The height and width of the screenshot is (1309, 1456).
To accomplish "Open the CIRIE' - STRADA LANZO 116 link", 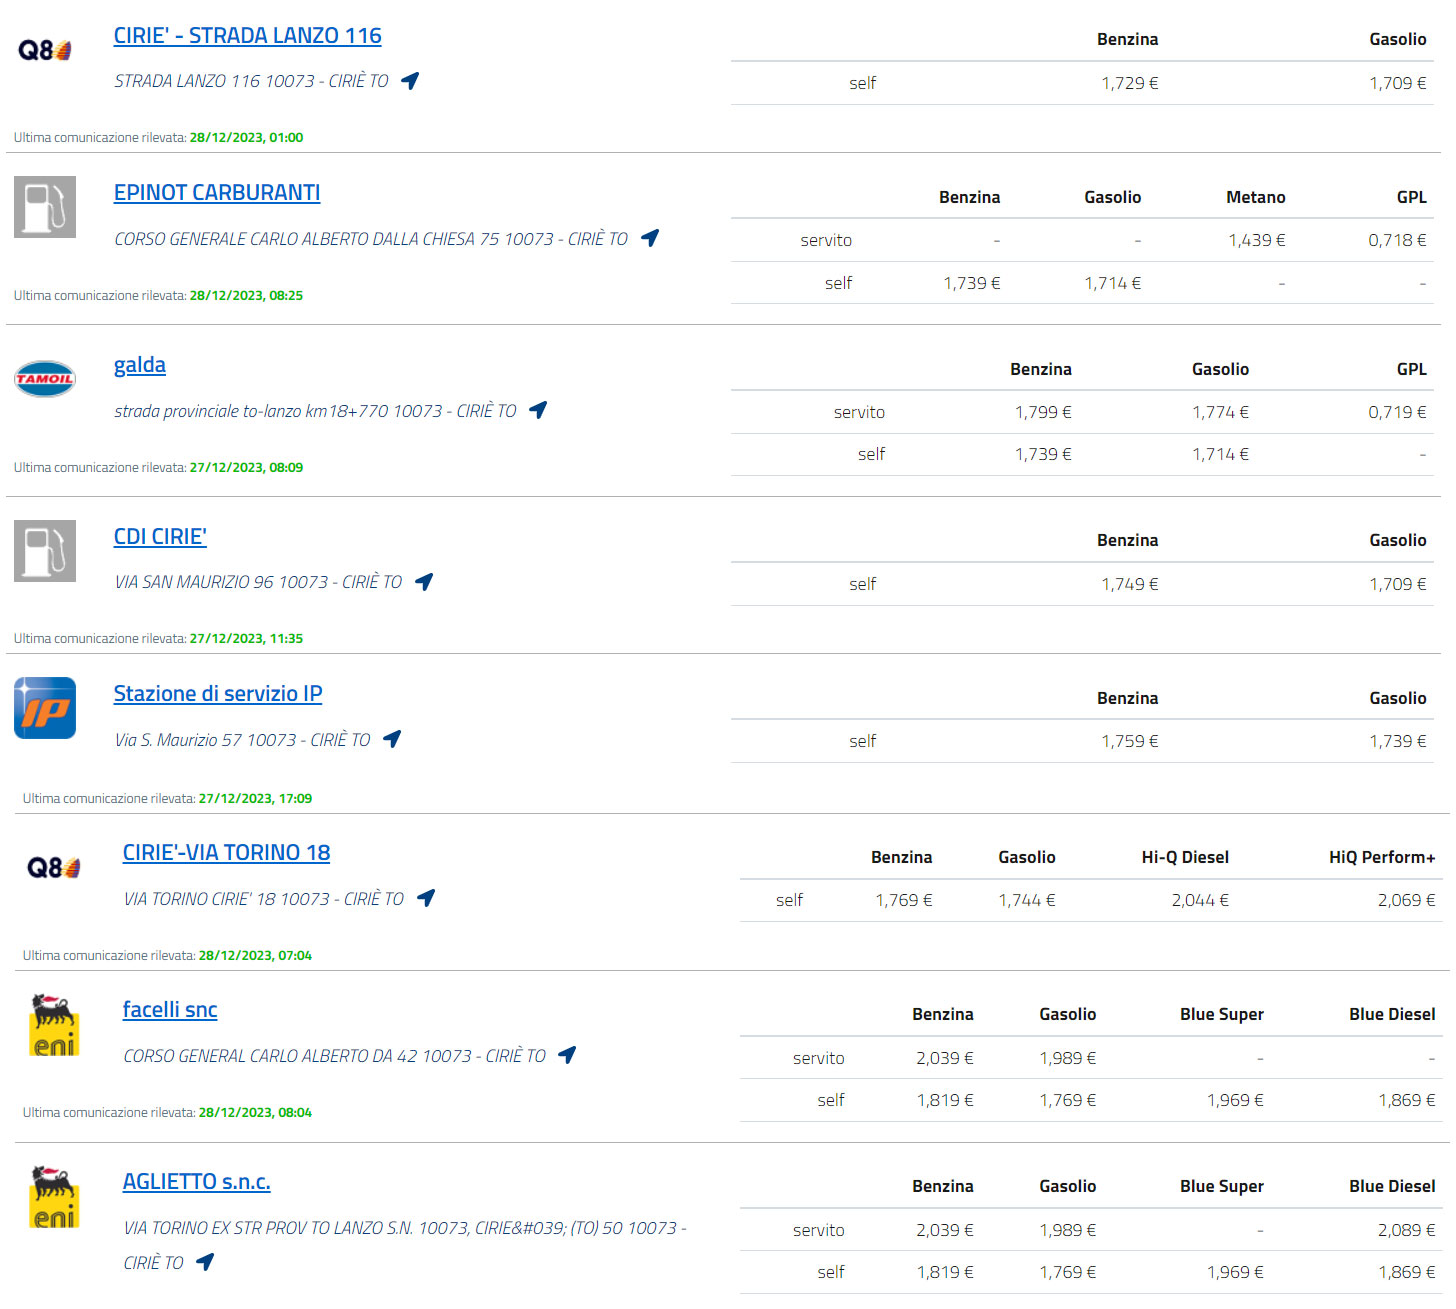I will click(x=247, y=36).
